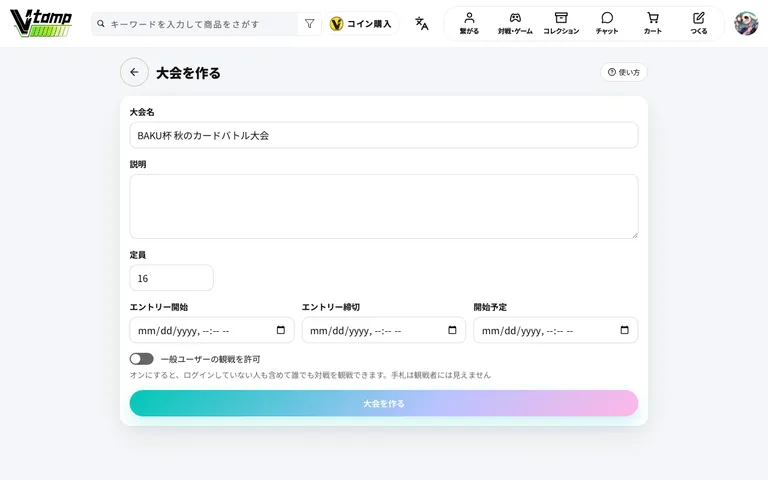Click the 大会名 text field
Image resolution: width=768 pixels, height=480 pixels.
[384, 135]
